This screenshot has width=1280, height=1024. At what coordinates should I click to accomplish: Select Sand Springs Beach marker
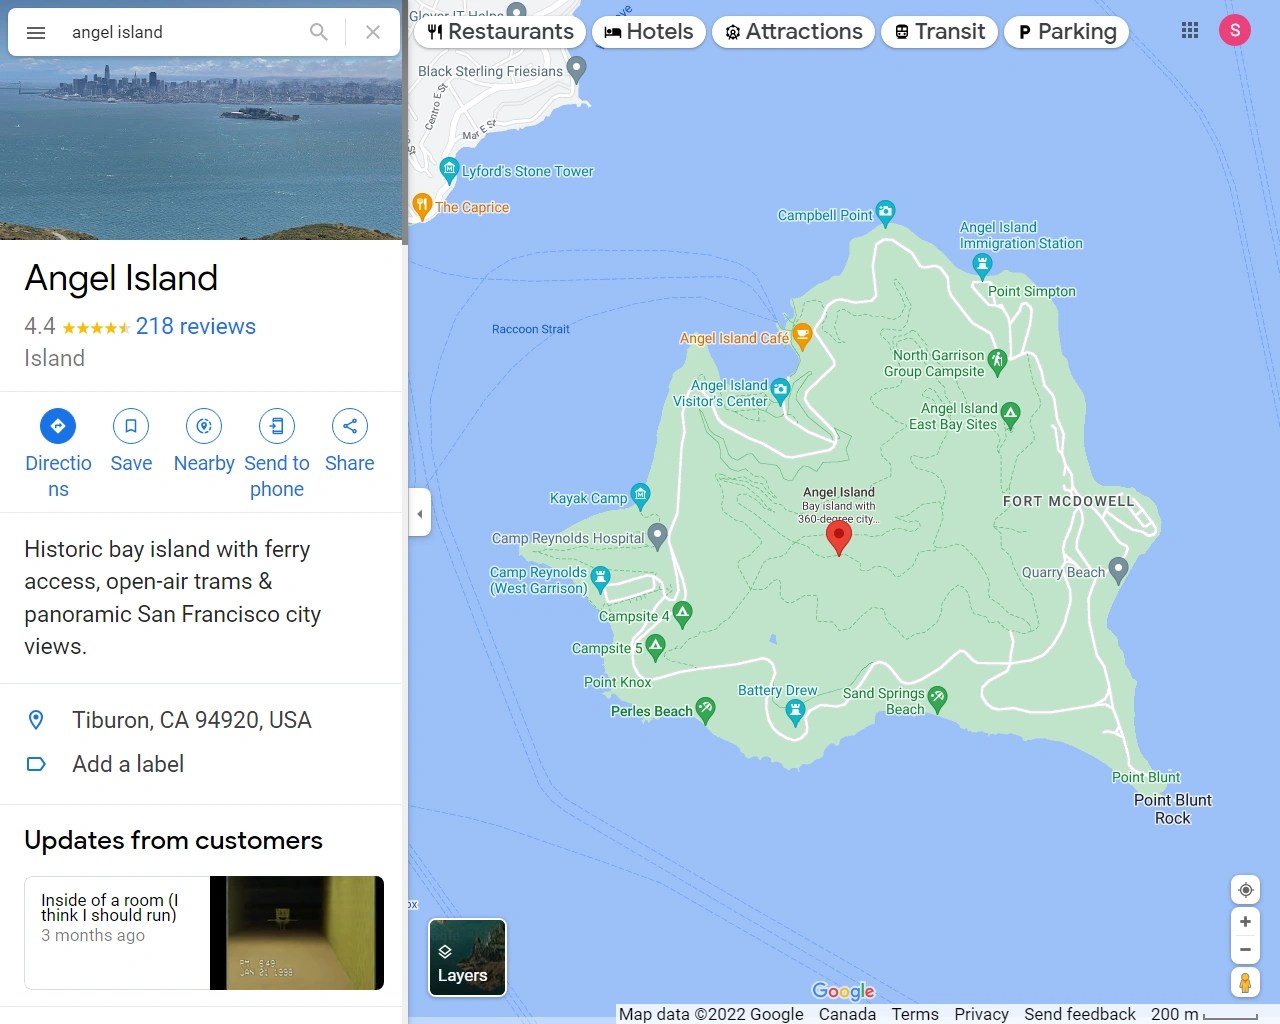[x=937, y=698]
